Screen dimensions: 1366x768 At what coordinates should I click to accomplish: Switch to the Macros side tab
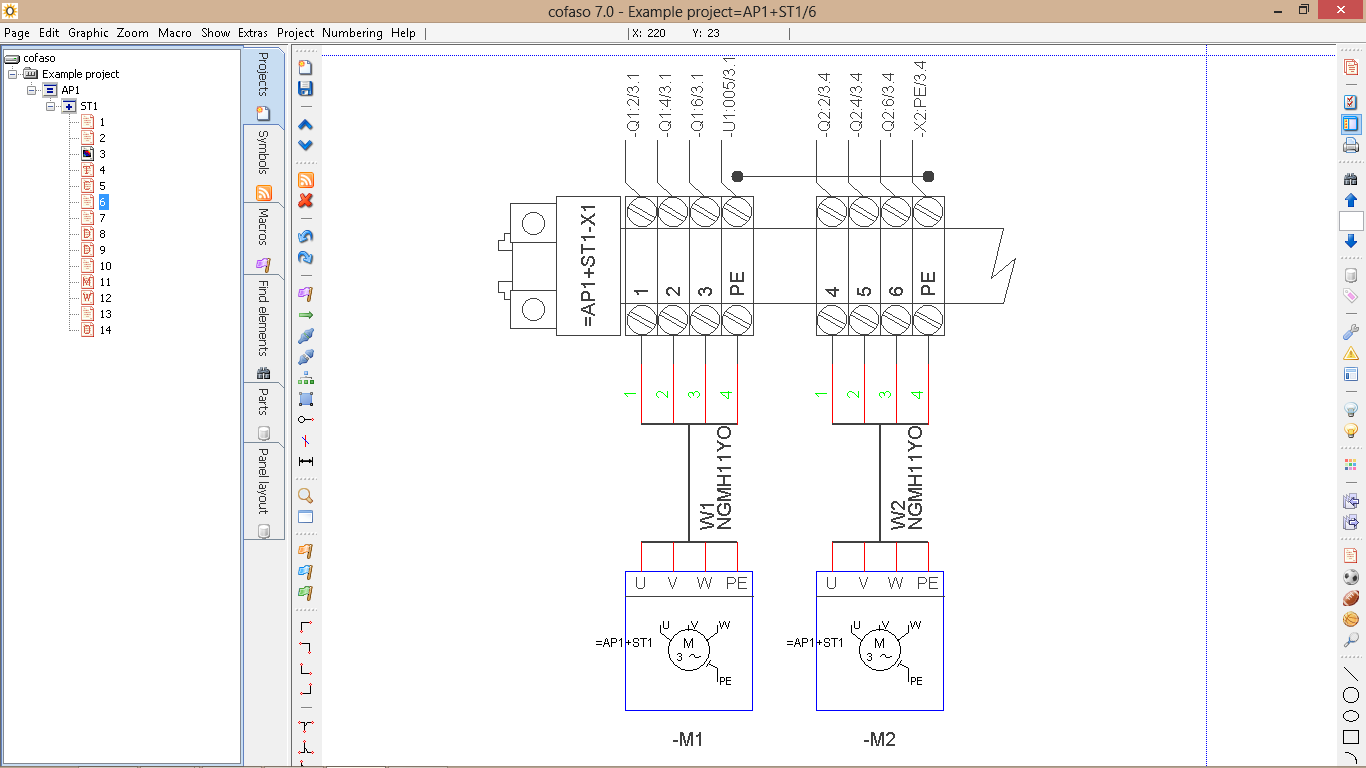tap(264, 240)
